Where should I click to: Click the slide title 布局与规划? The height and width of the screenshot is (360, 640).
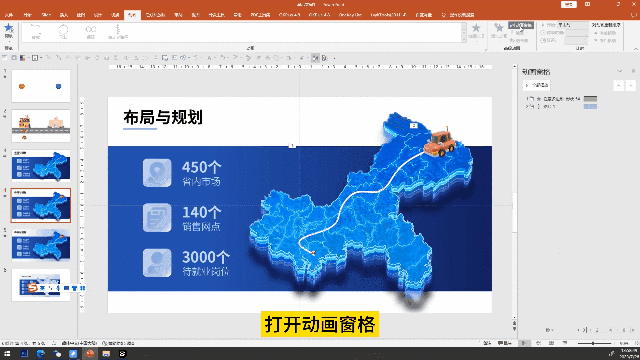coord(163,118)
